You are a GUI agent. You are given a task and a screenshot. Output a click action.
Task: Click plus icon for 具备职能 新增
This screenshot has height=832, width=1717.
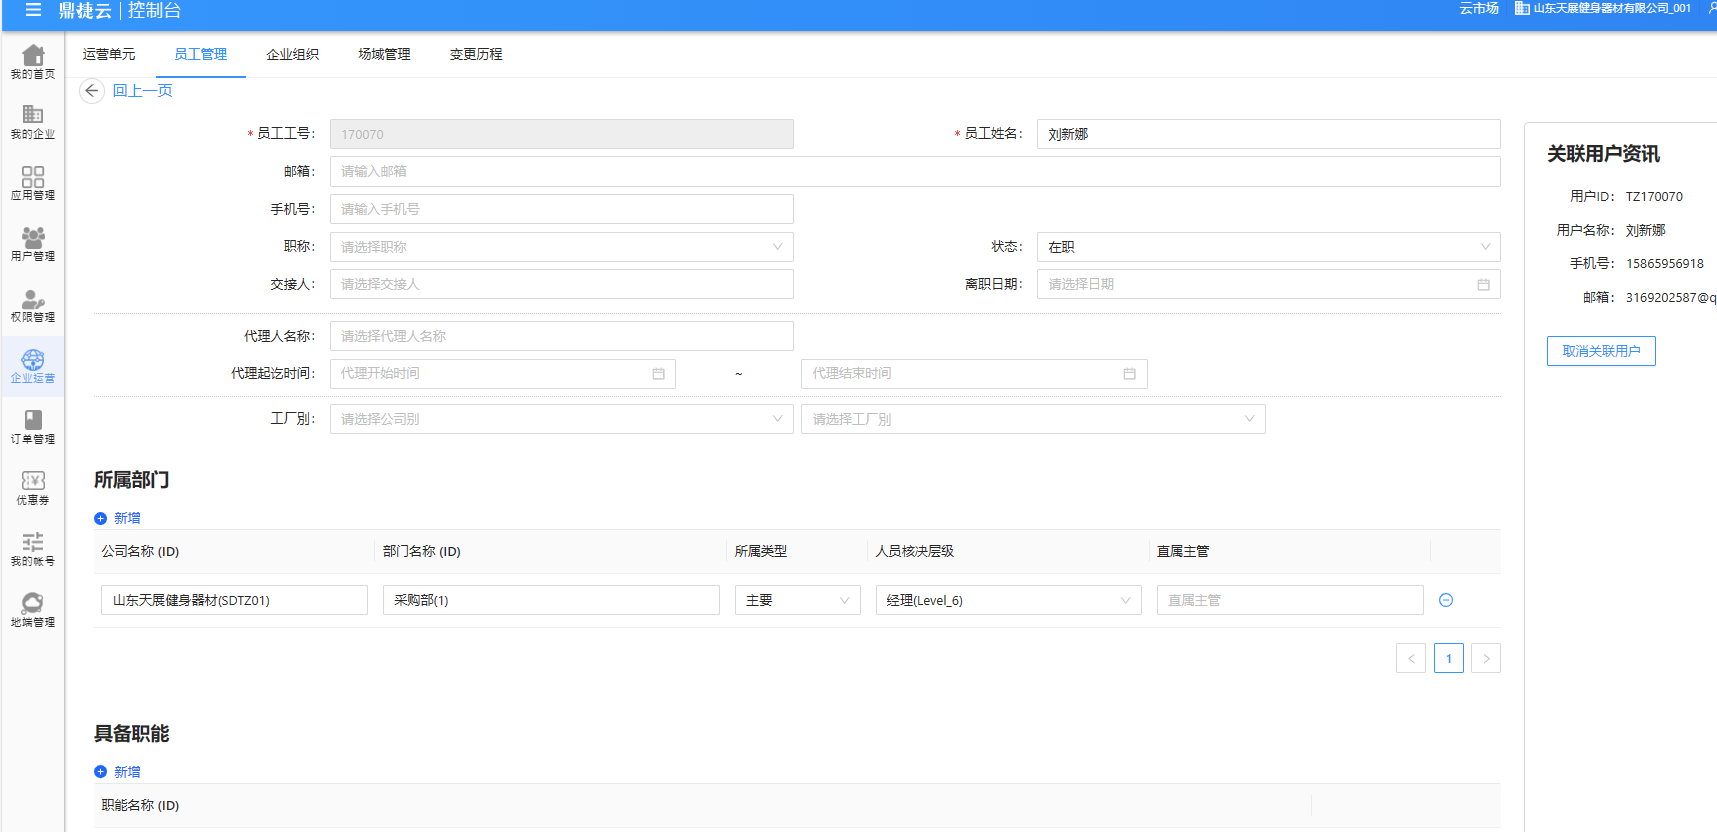point(100,772)
